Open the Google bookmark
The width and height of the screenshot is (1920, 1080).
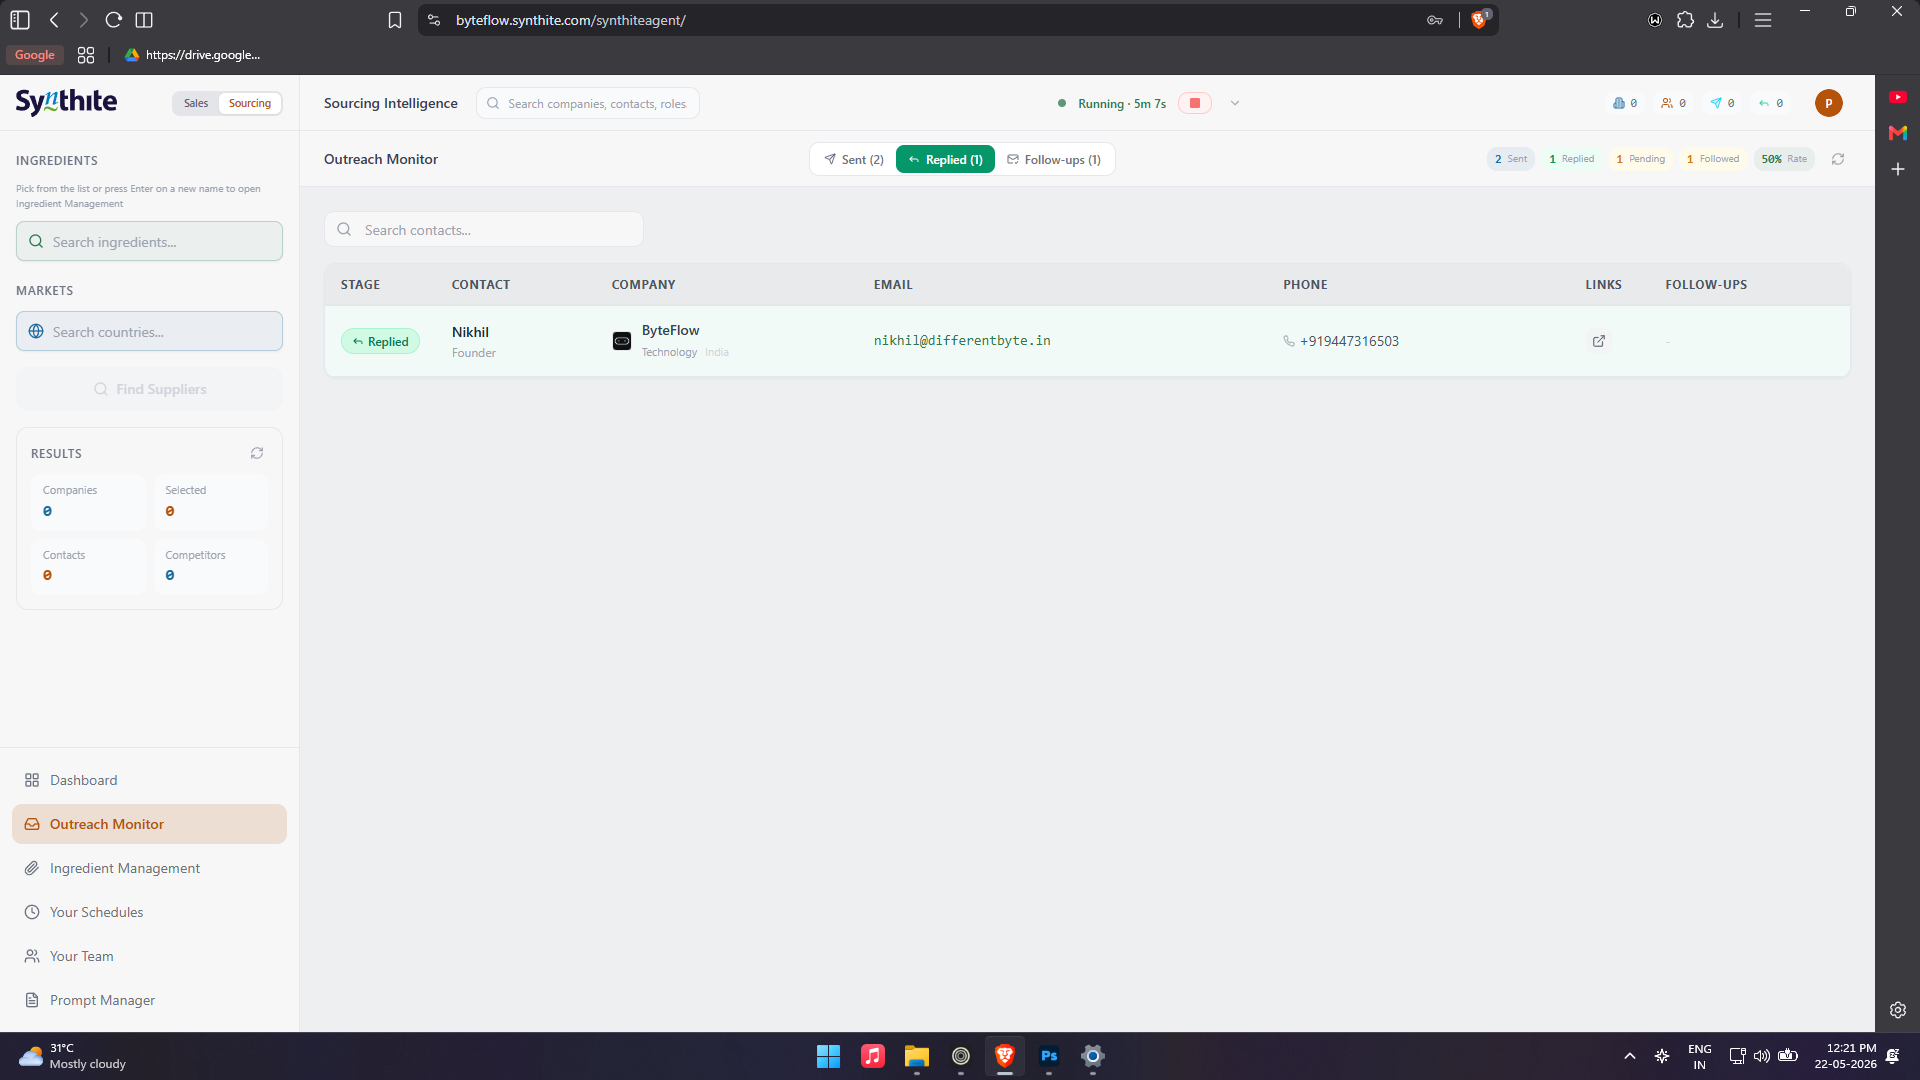pos(35,55)
